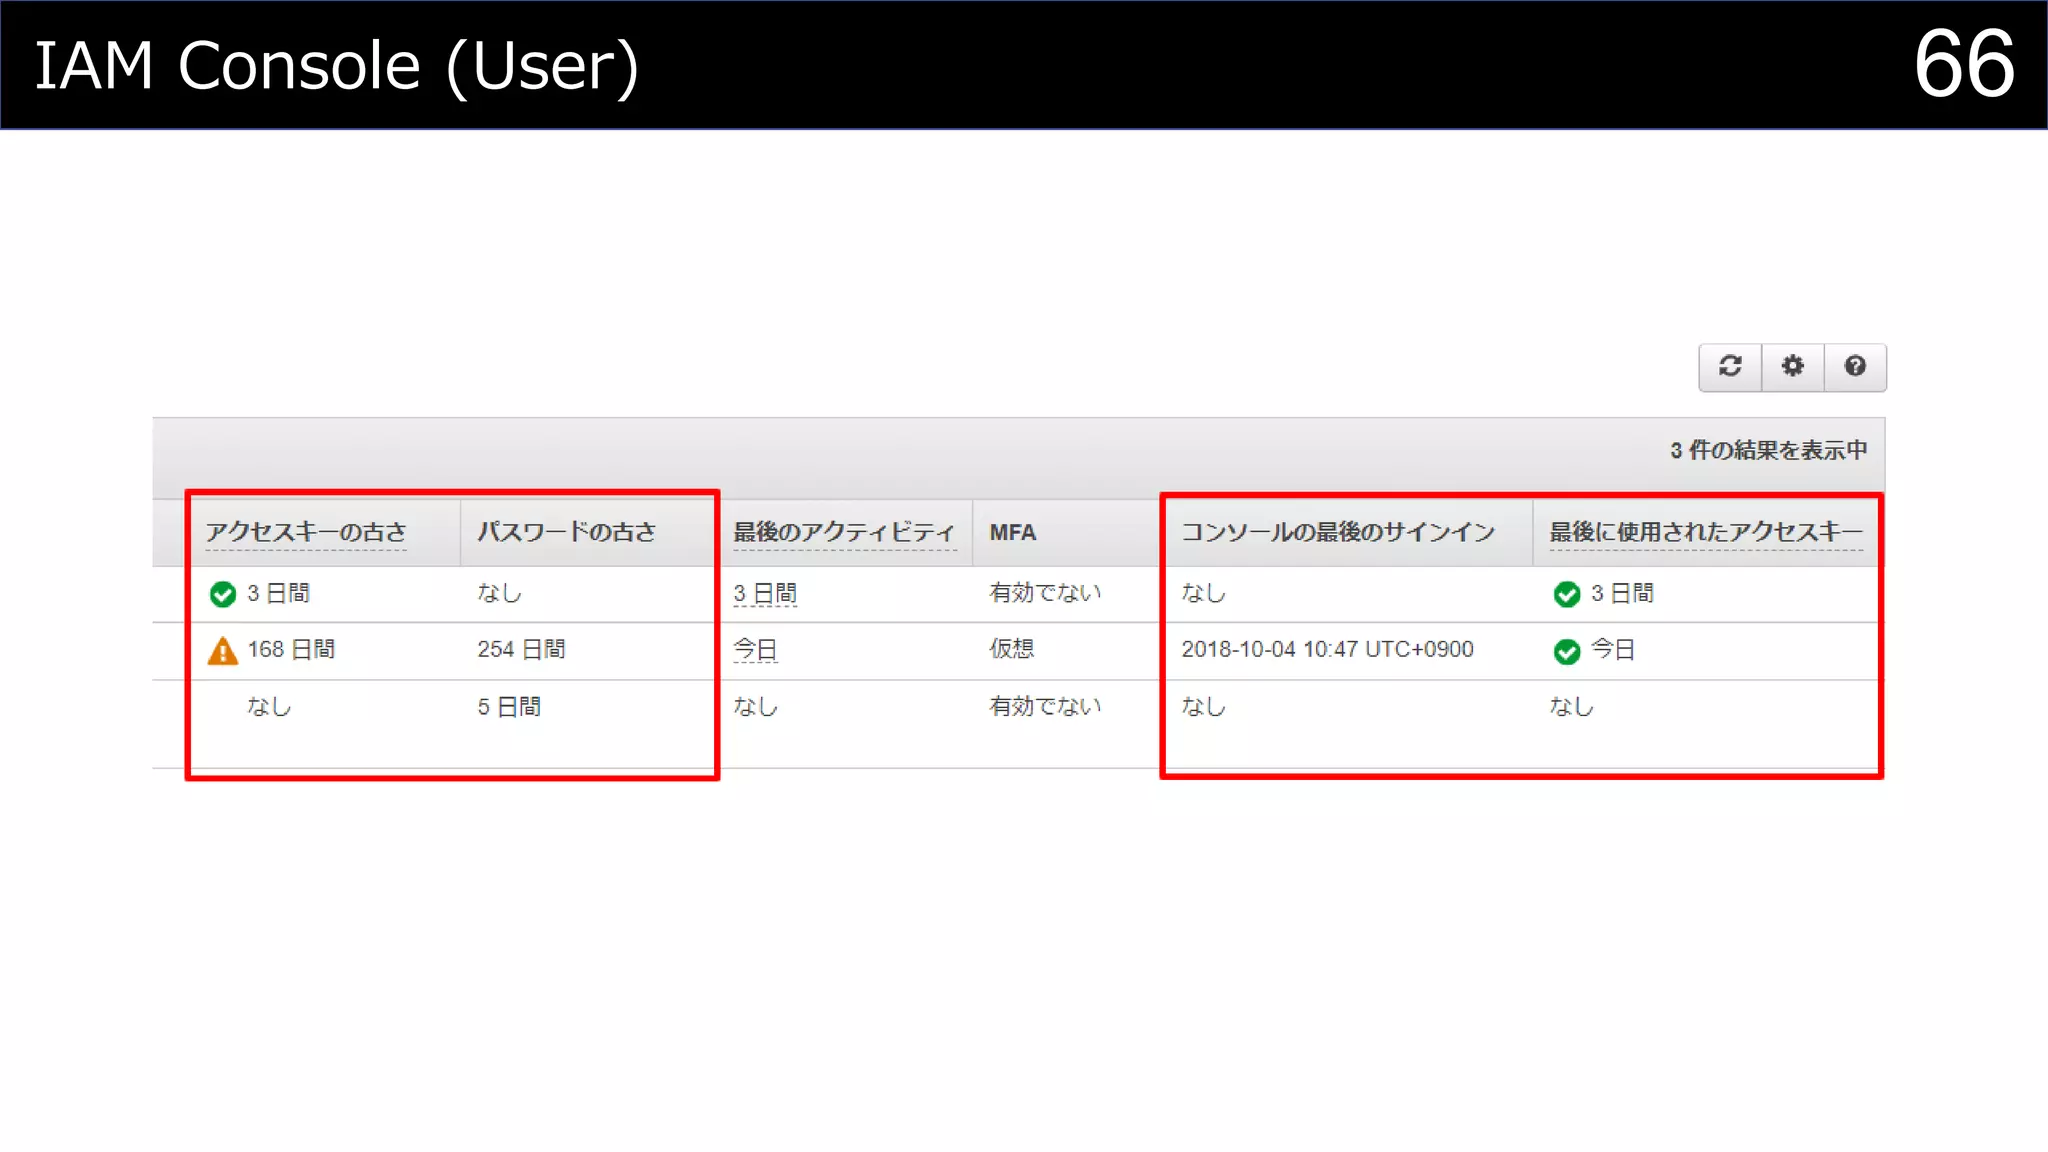Click the 仮想 MFA value
2048x1152 pixels.
(x=1011, y=649)
